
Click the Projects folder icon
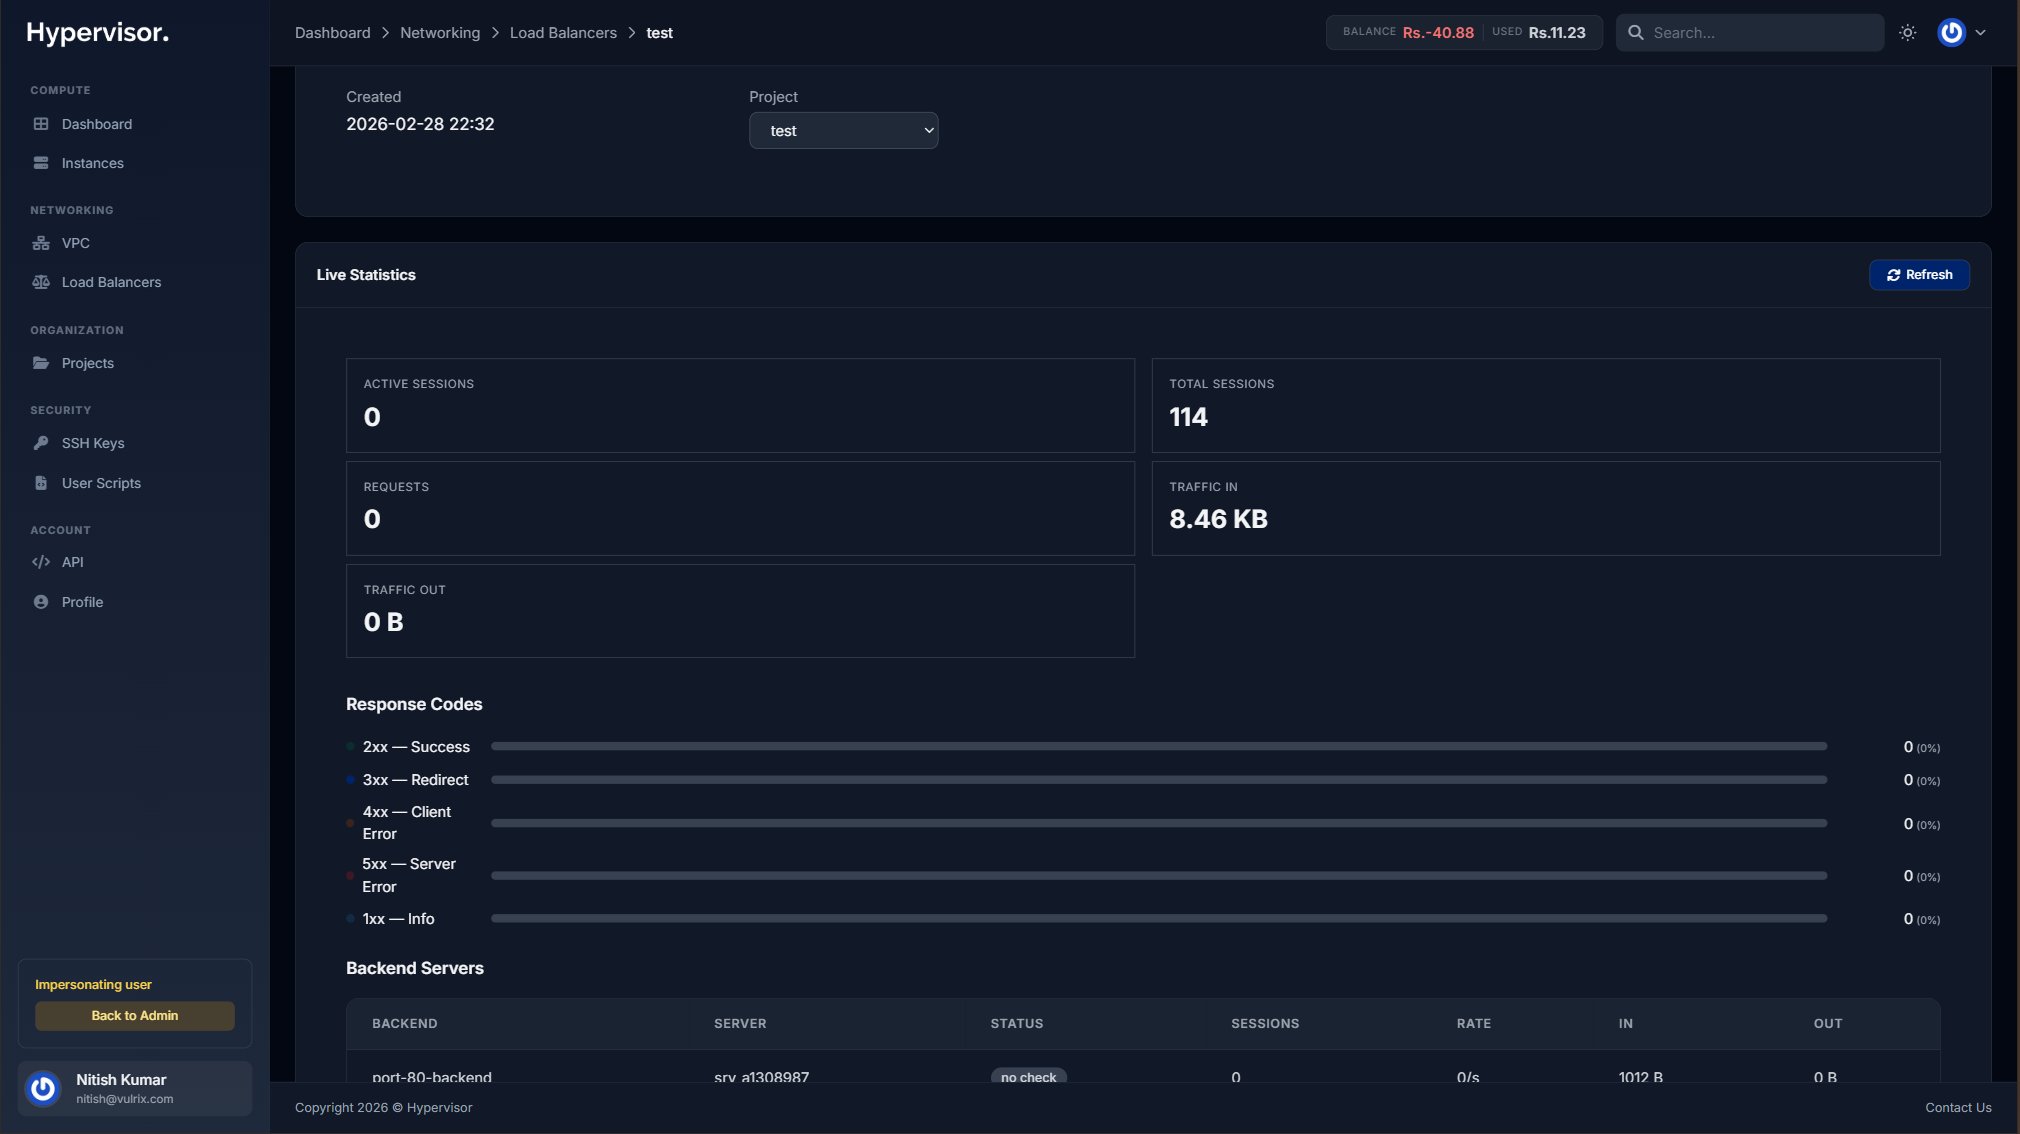click(x=41, y=363)
